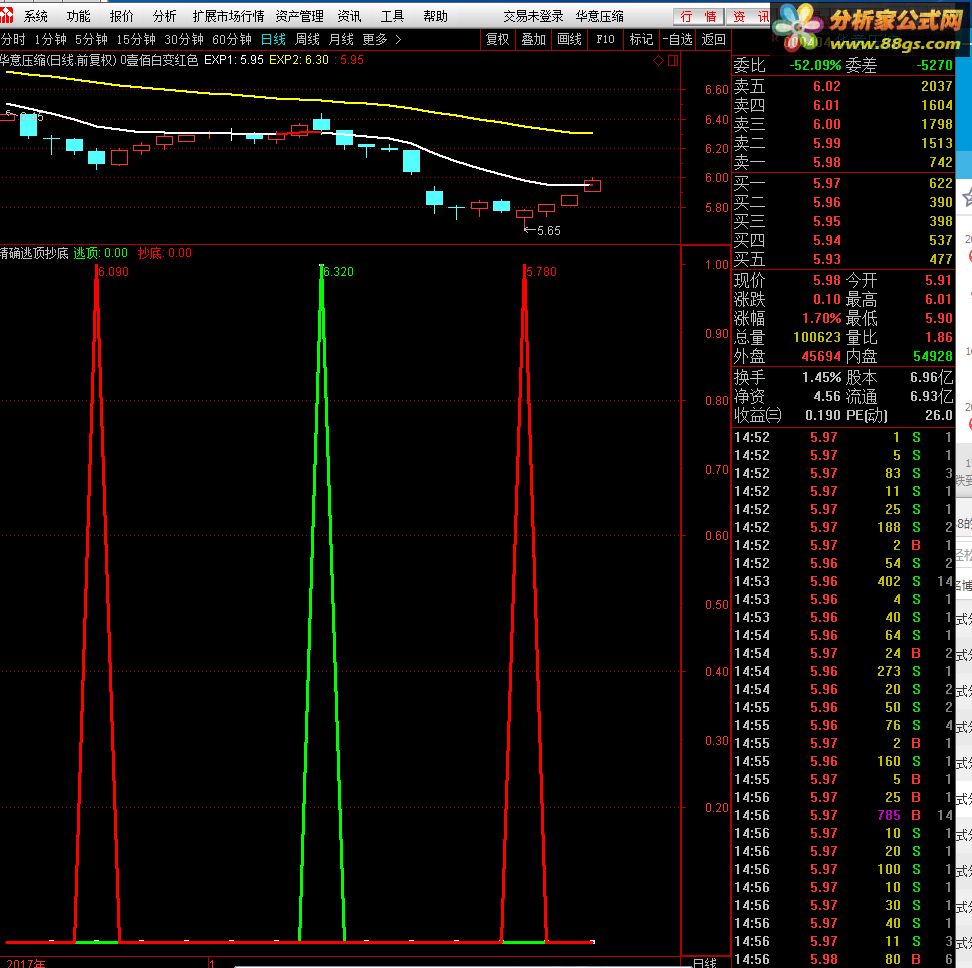
Task: Click the 叠加 overlay button
Action: point(533,40)
